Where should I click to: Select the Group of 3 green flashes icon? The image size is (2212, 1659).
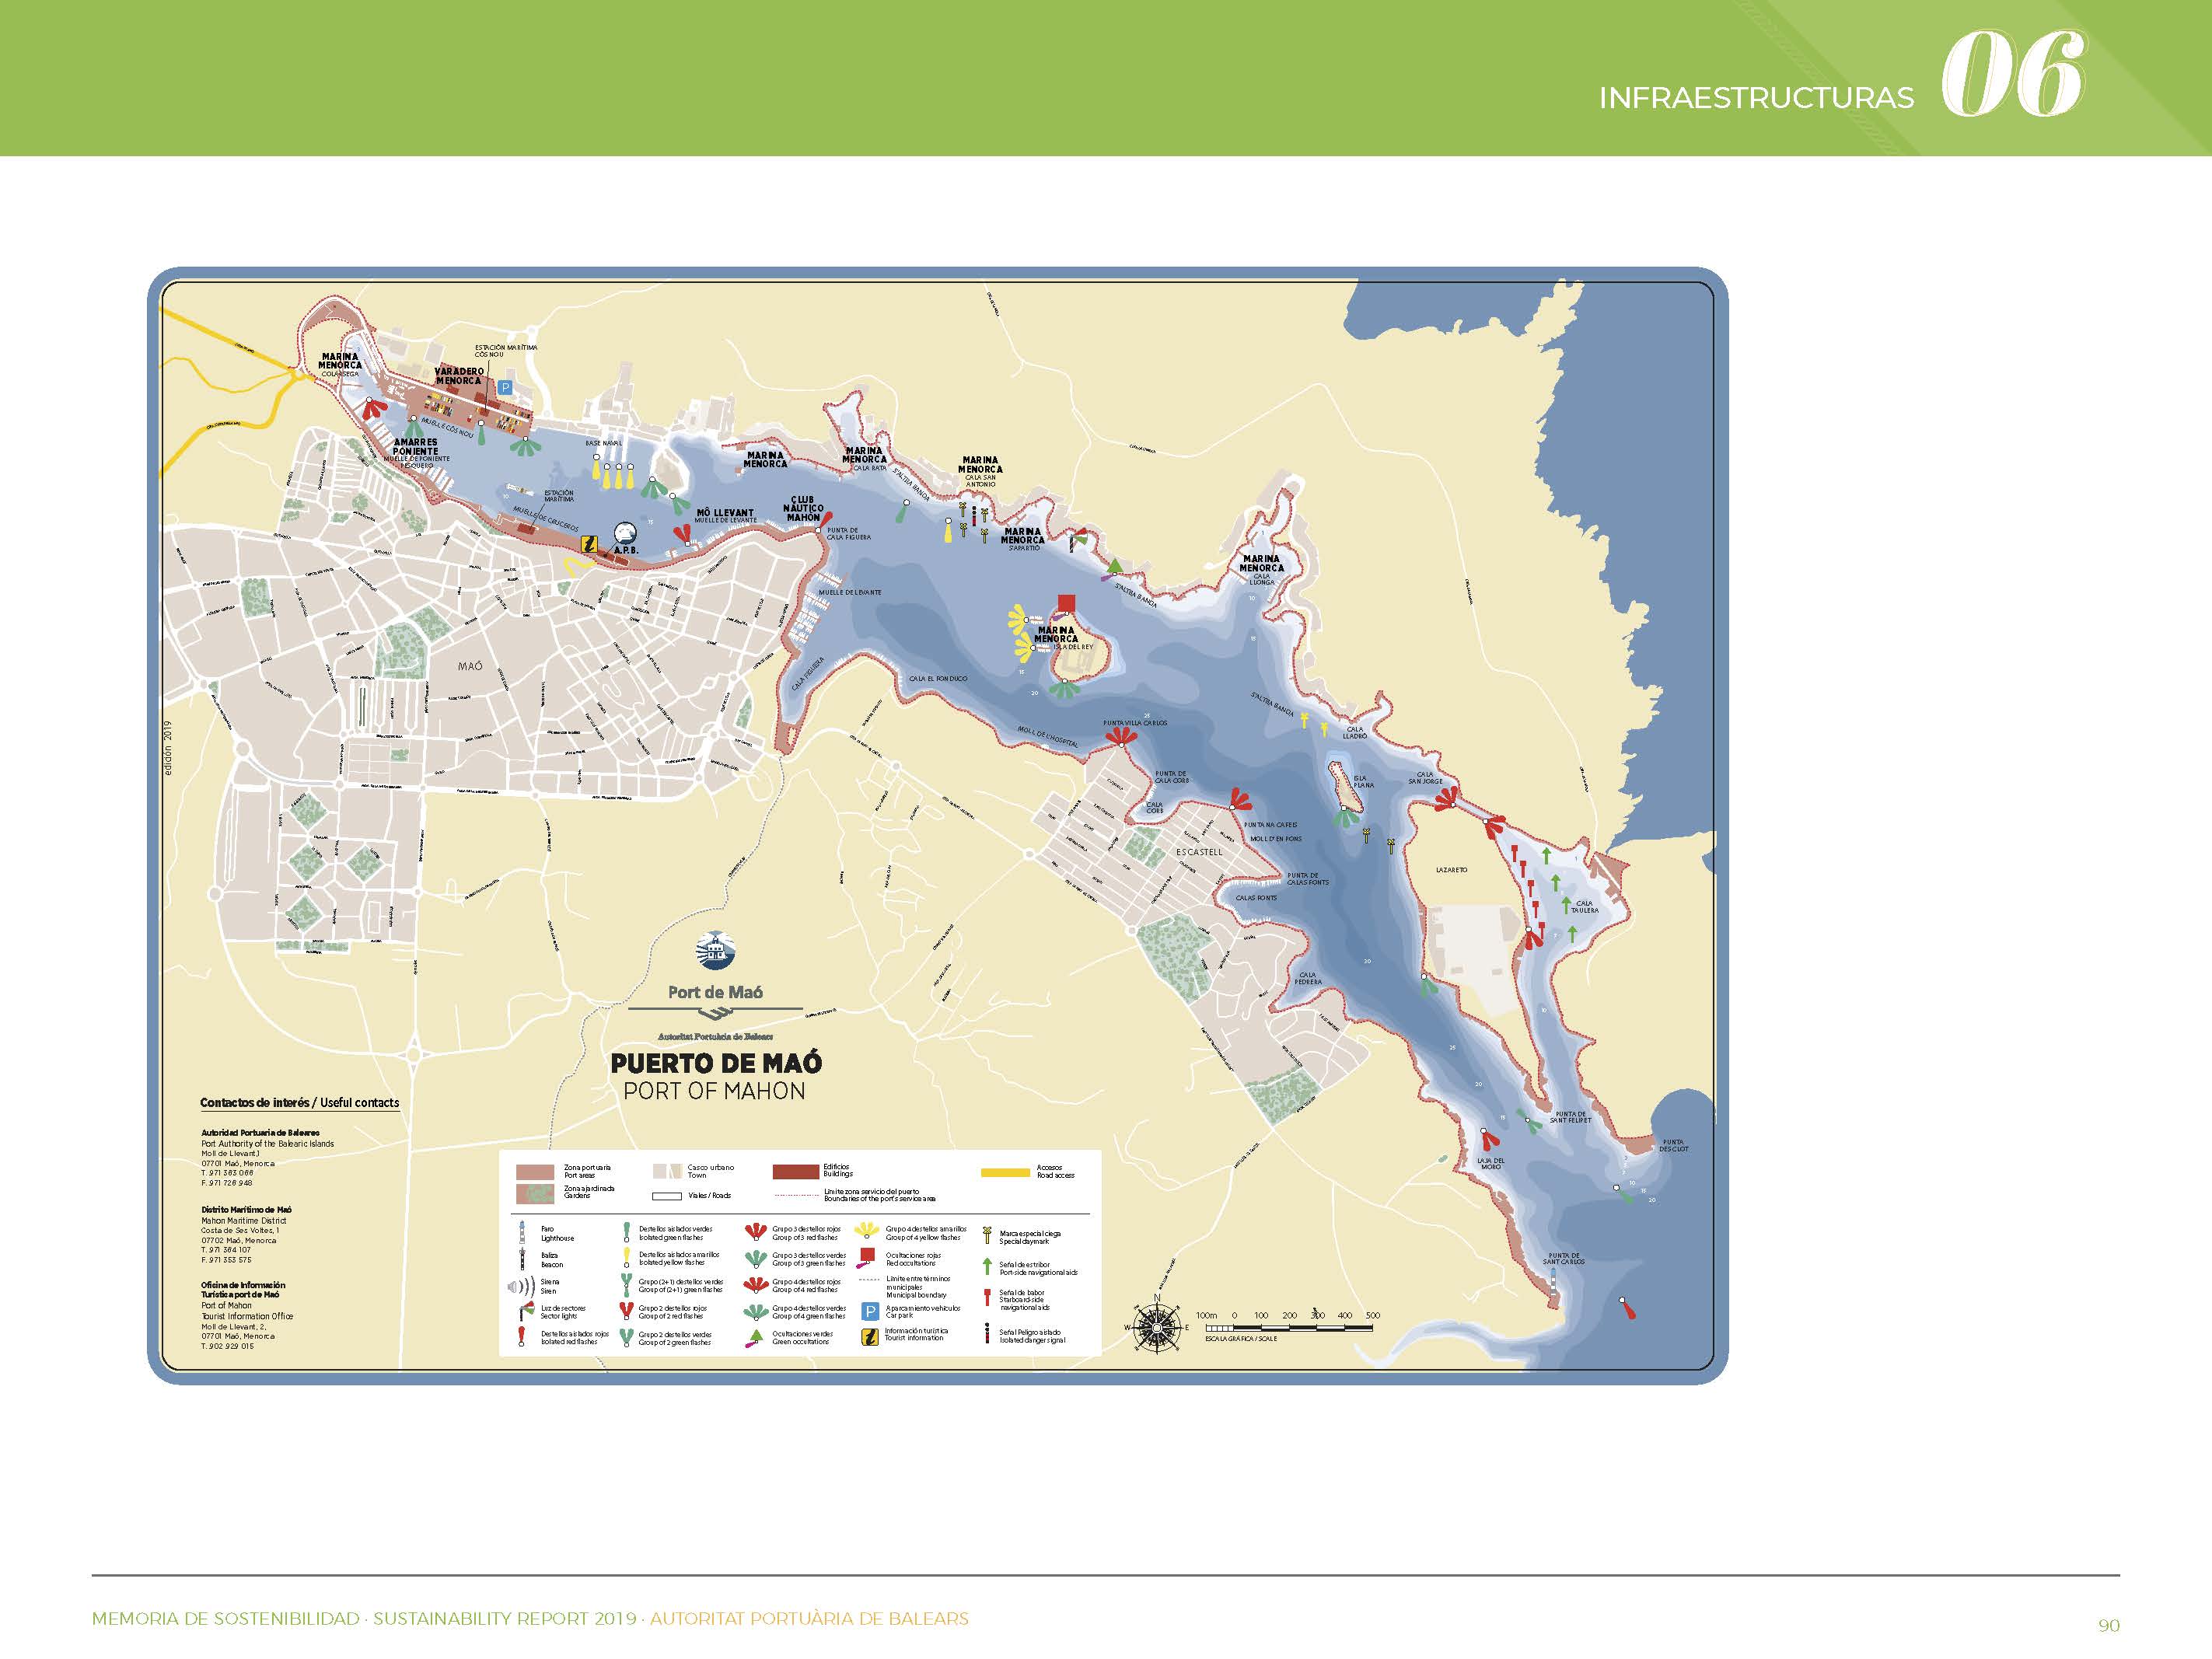click(x=756, y=1259)
